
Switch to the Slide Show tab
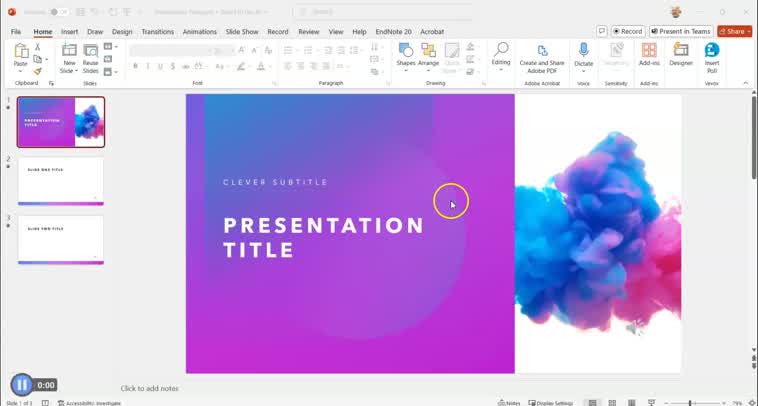pos(242,31)
